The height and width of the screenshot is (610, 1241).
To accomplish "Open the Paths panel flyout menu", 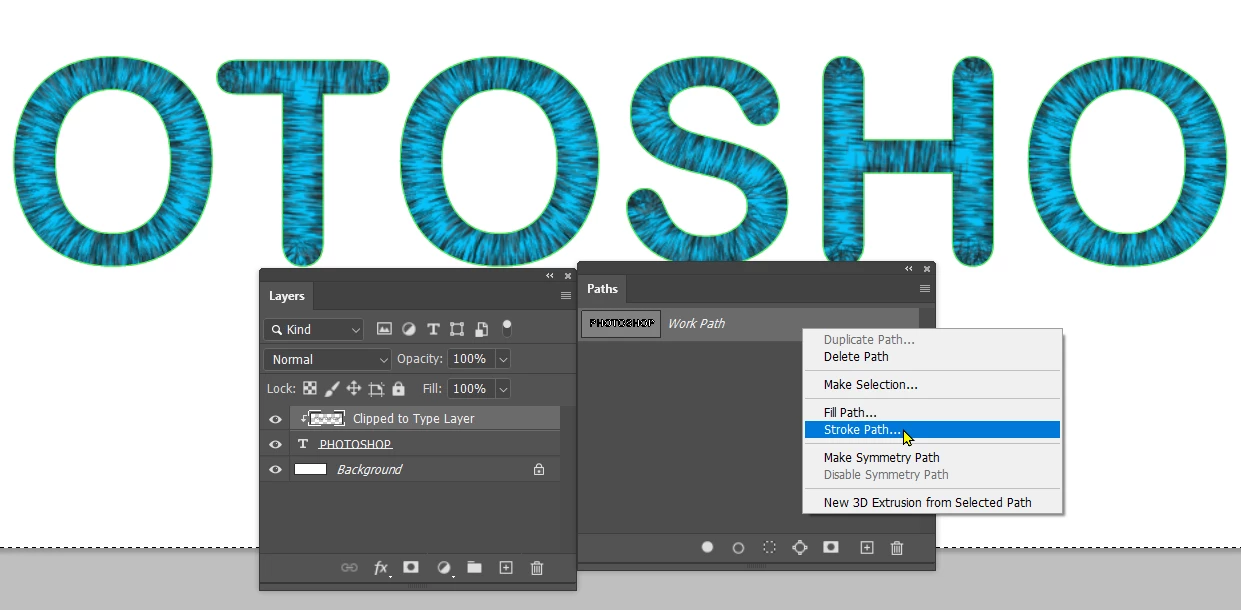I will (925, 289).
